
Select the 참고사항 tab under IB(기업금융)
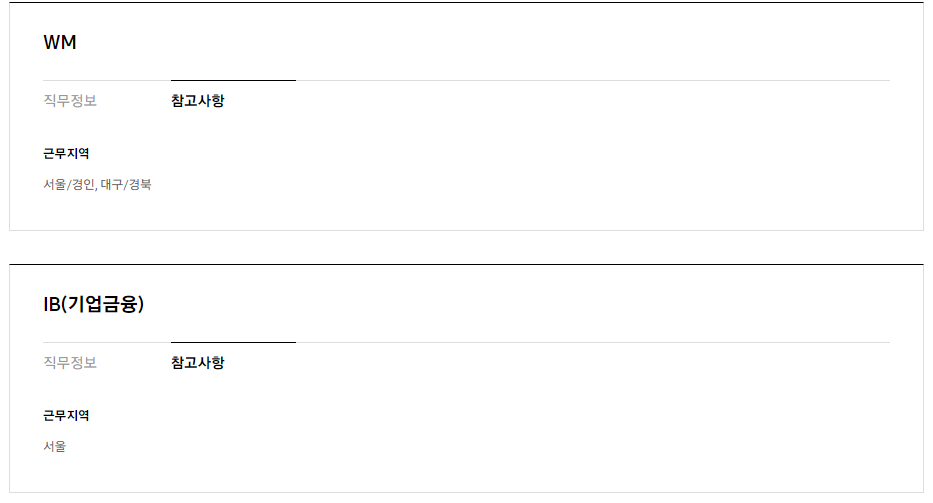coord(197,363)
